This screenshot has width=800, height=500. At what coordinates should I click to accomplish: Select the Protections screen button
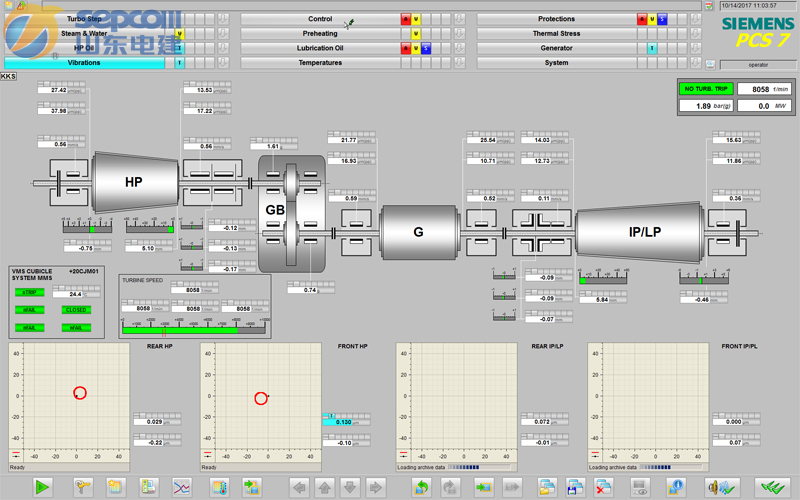pyautogui.click(x=556, y=19)
